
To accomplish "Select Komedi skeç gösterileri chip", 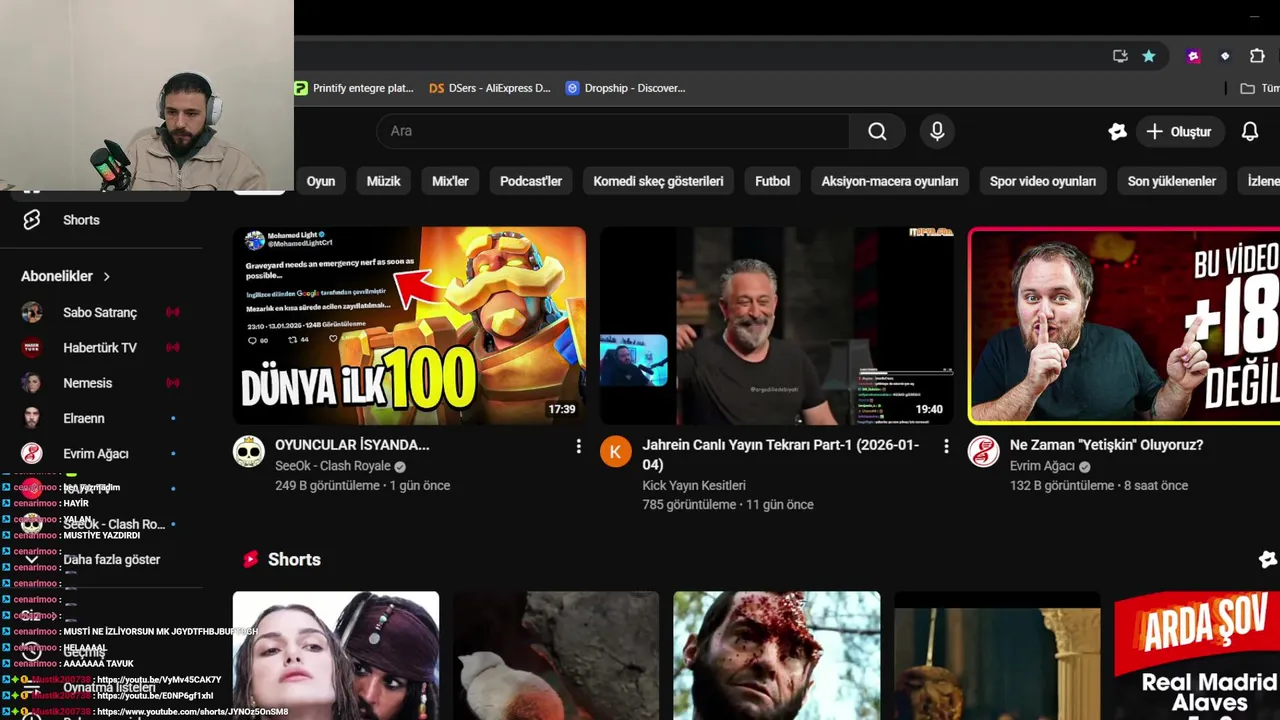I will [x=658, y=181].
